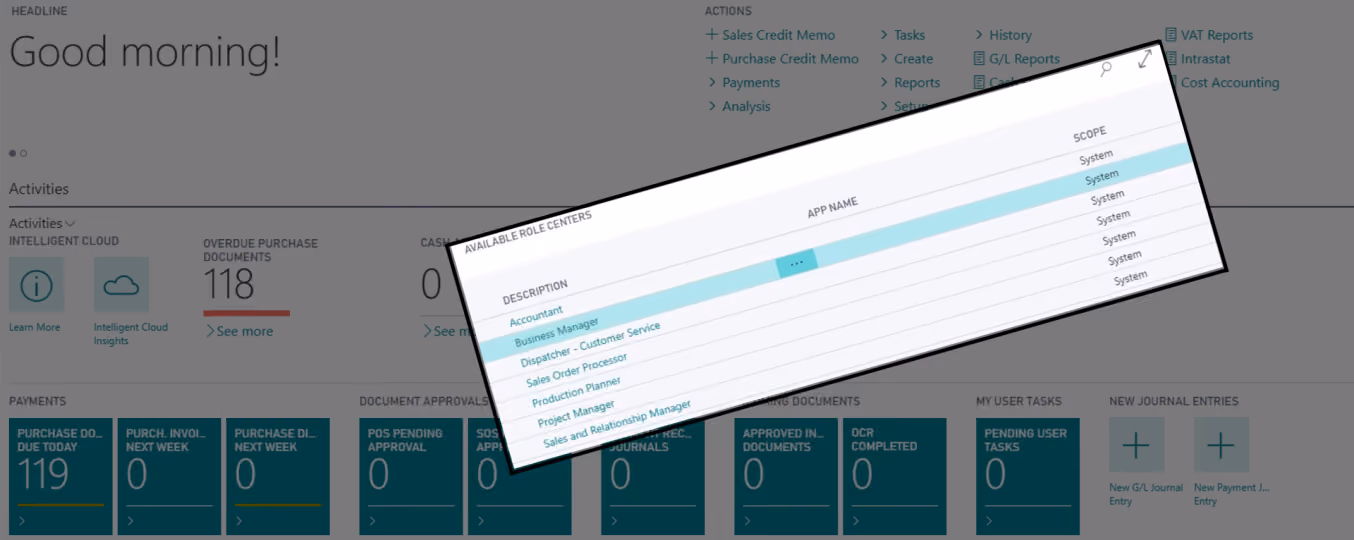Viewport: 1354px width, 540px height.
Task: Search using the magnifier icon in role centers dialog
Action: coord(1106,69)
